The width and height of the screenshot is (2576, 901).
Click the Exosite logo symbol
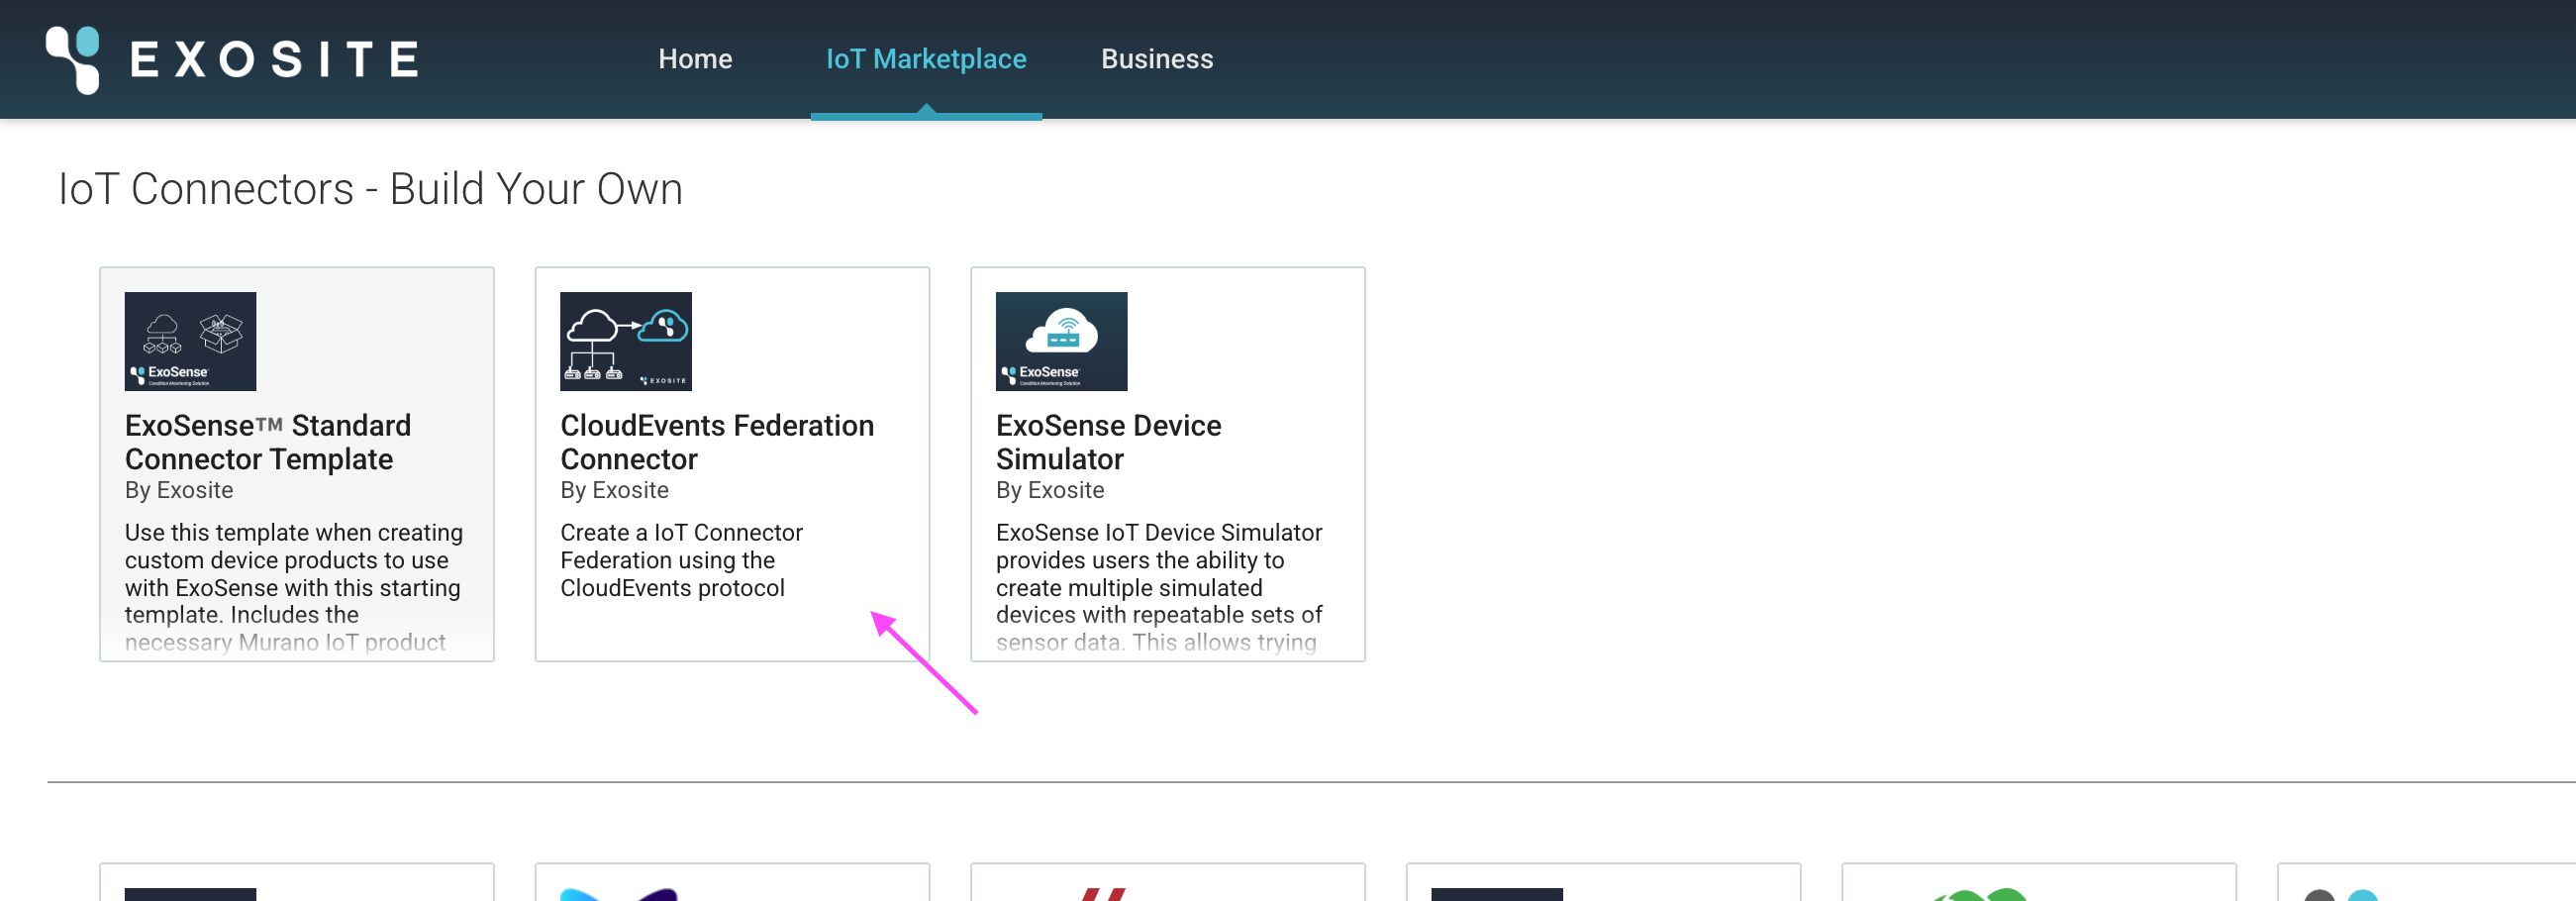(x=74, y=59)
